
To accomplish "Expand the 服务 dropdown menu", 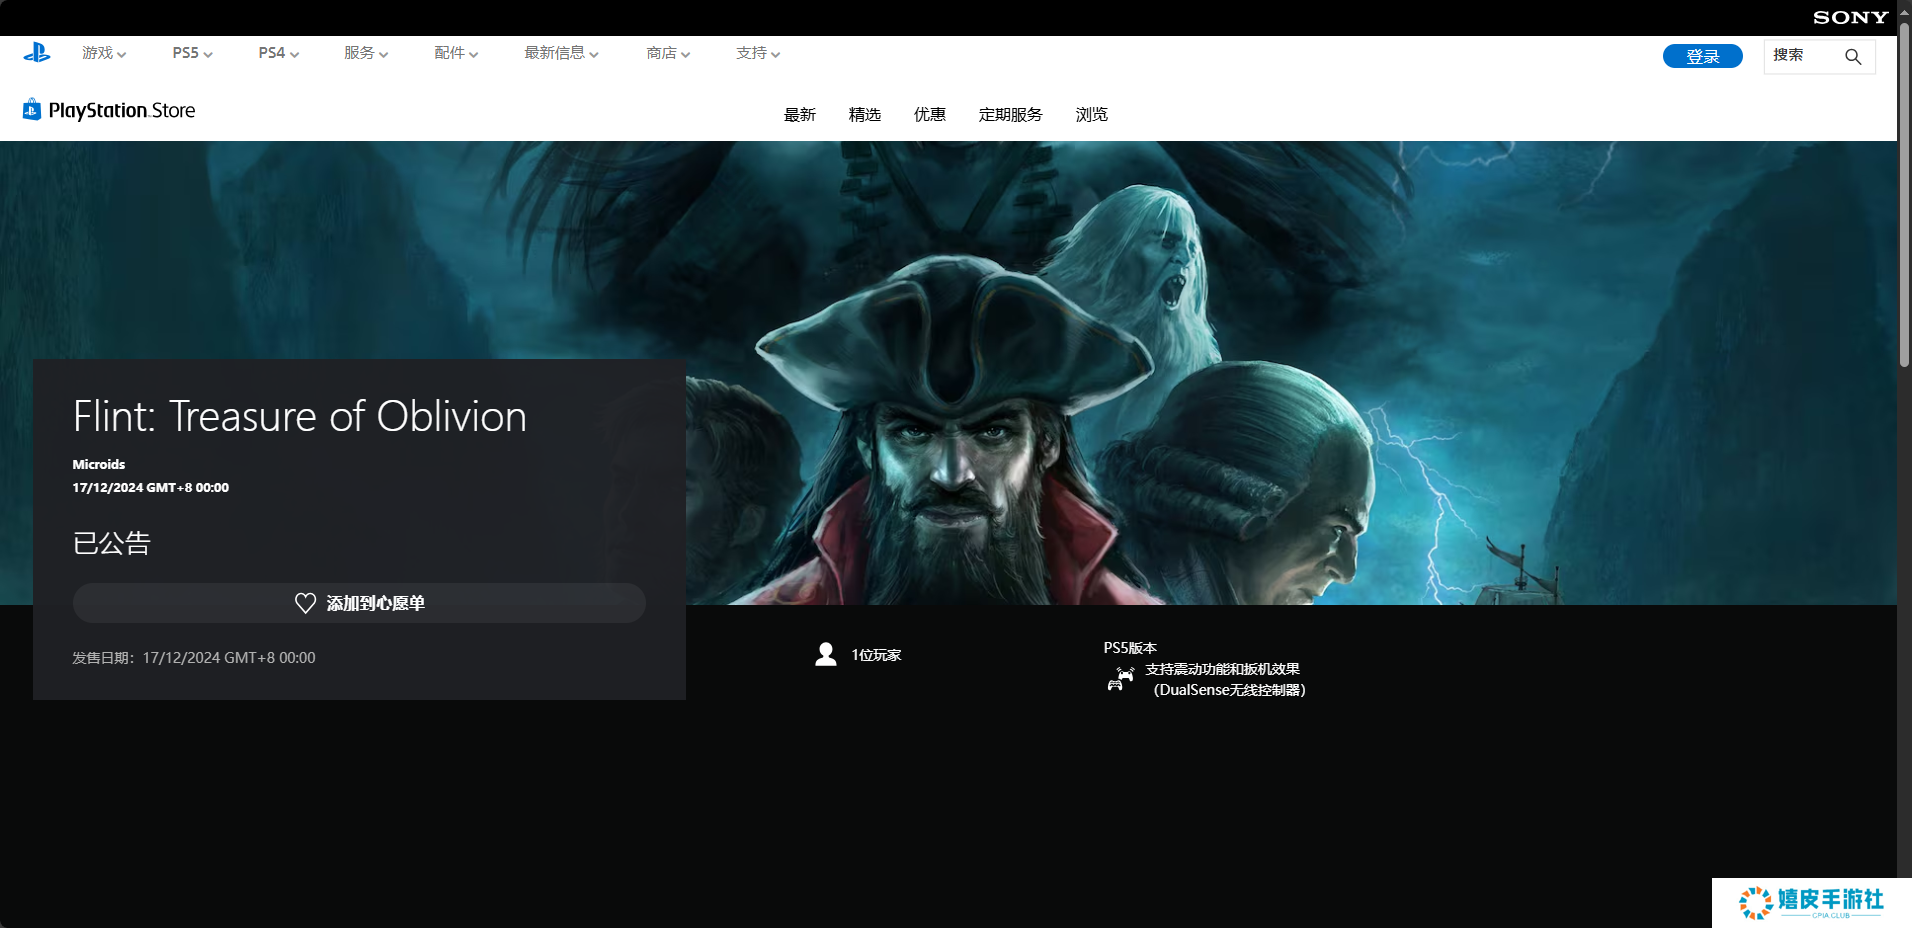I will tap(366, 53).
